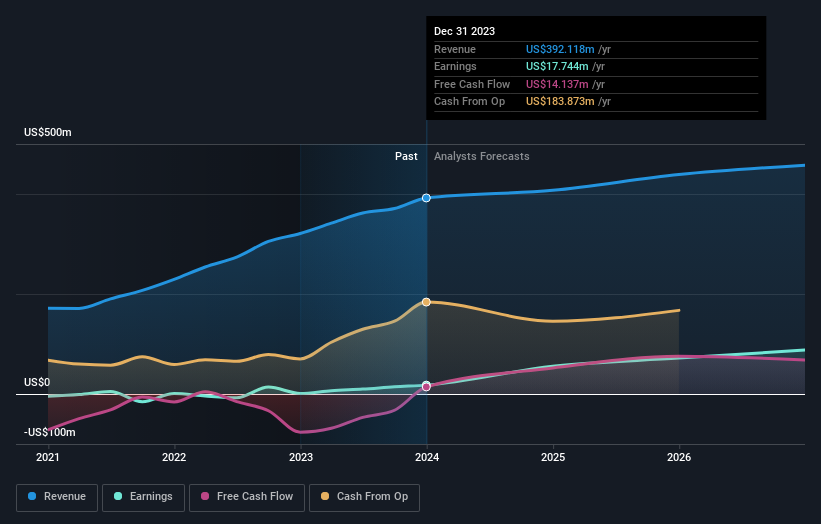The width and height of the screenshot is (821, 524).
Task: Click the US$0 y-axis label
Action: click(x=37, y=383)
